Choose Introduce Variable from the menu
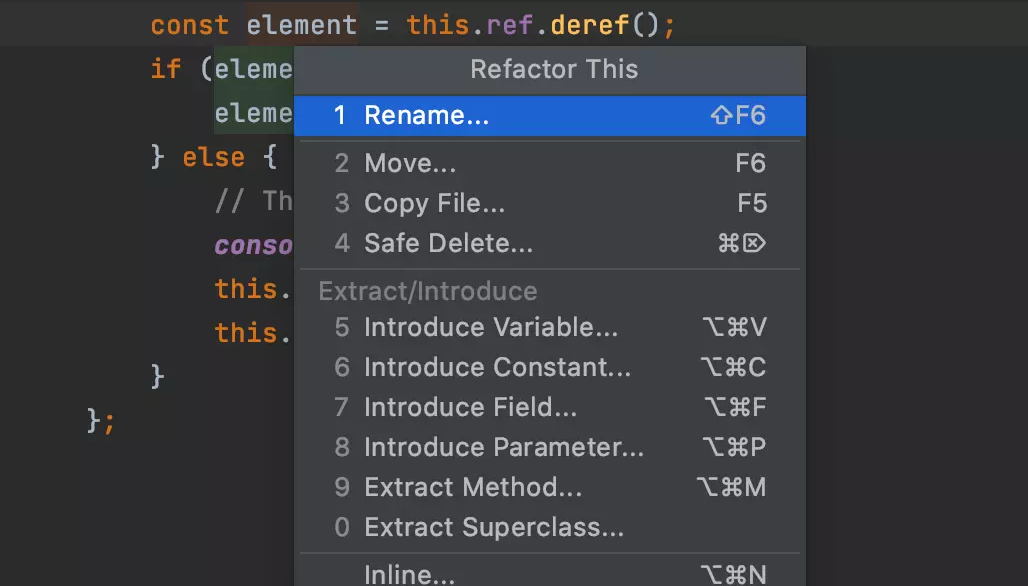 click(491, 327)
